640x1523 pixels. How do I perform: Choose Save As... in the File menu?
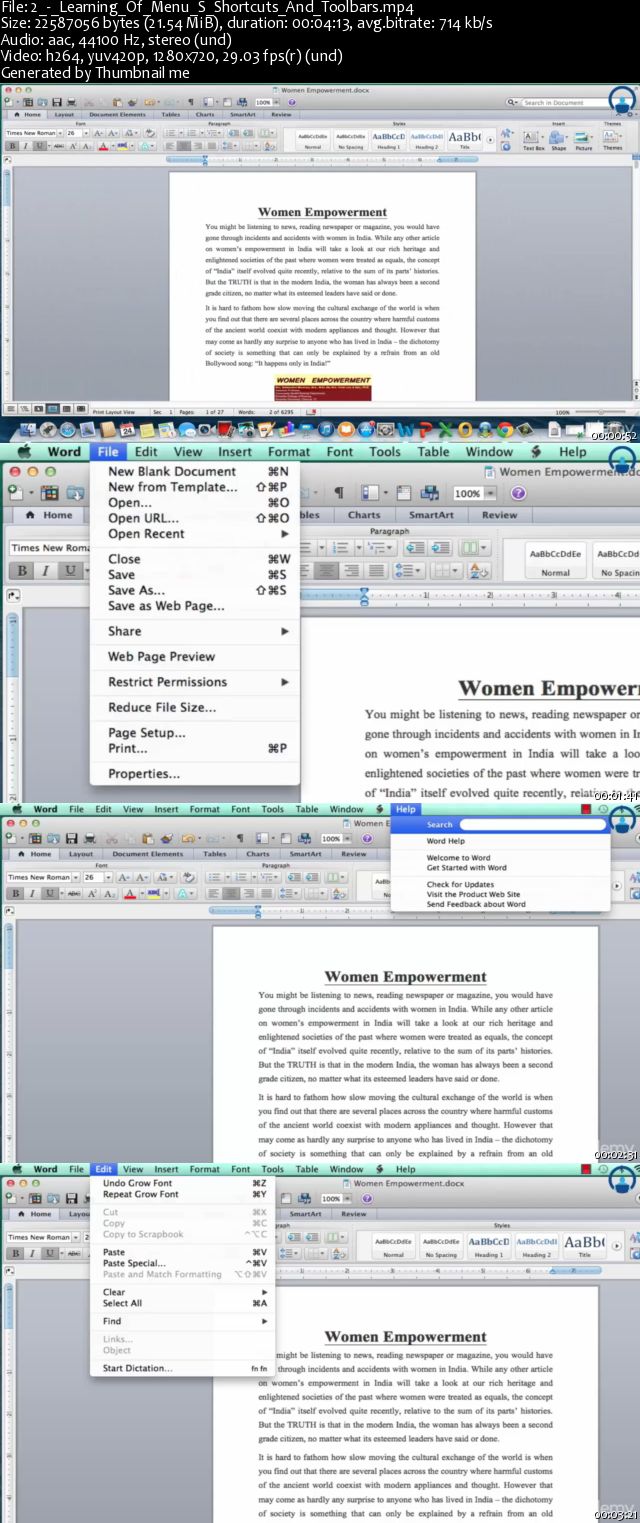click(x=196, y=590)
